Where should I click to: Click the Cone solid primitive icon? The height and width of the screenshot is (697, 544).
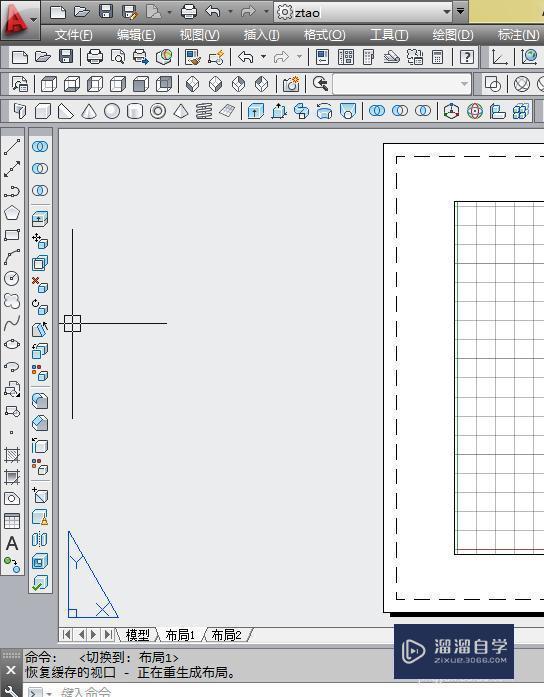pos(89,111)
